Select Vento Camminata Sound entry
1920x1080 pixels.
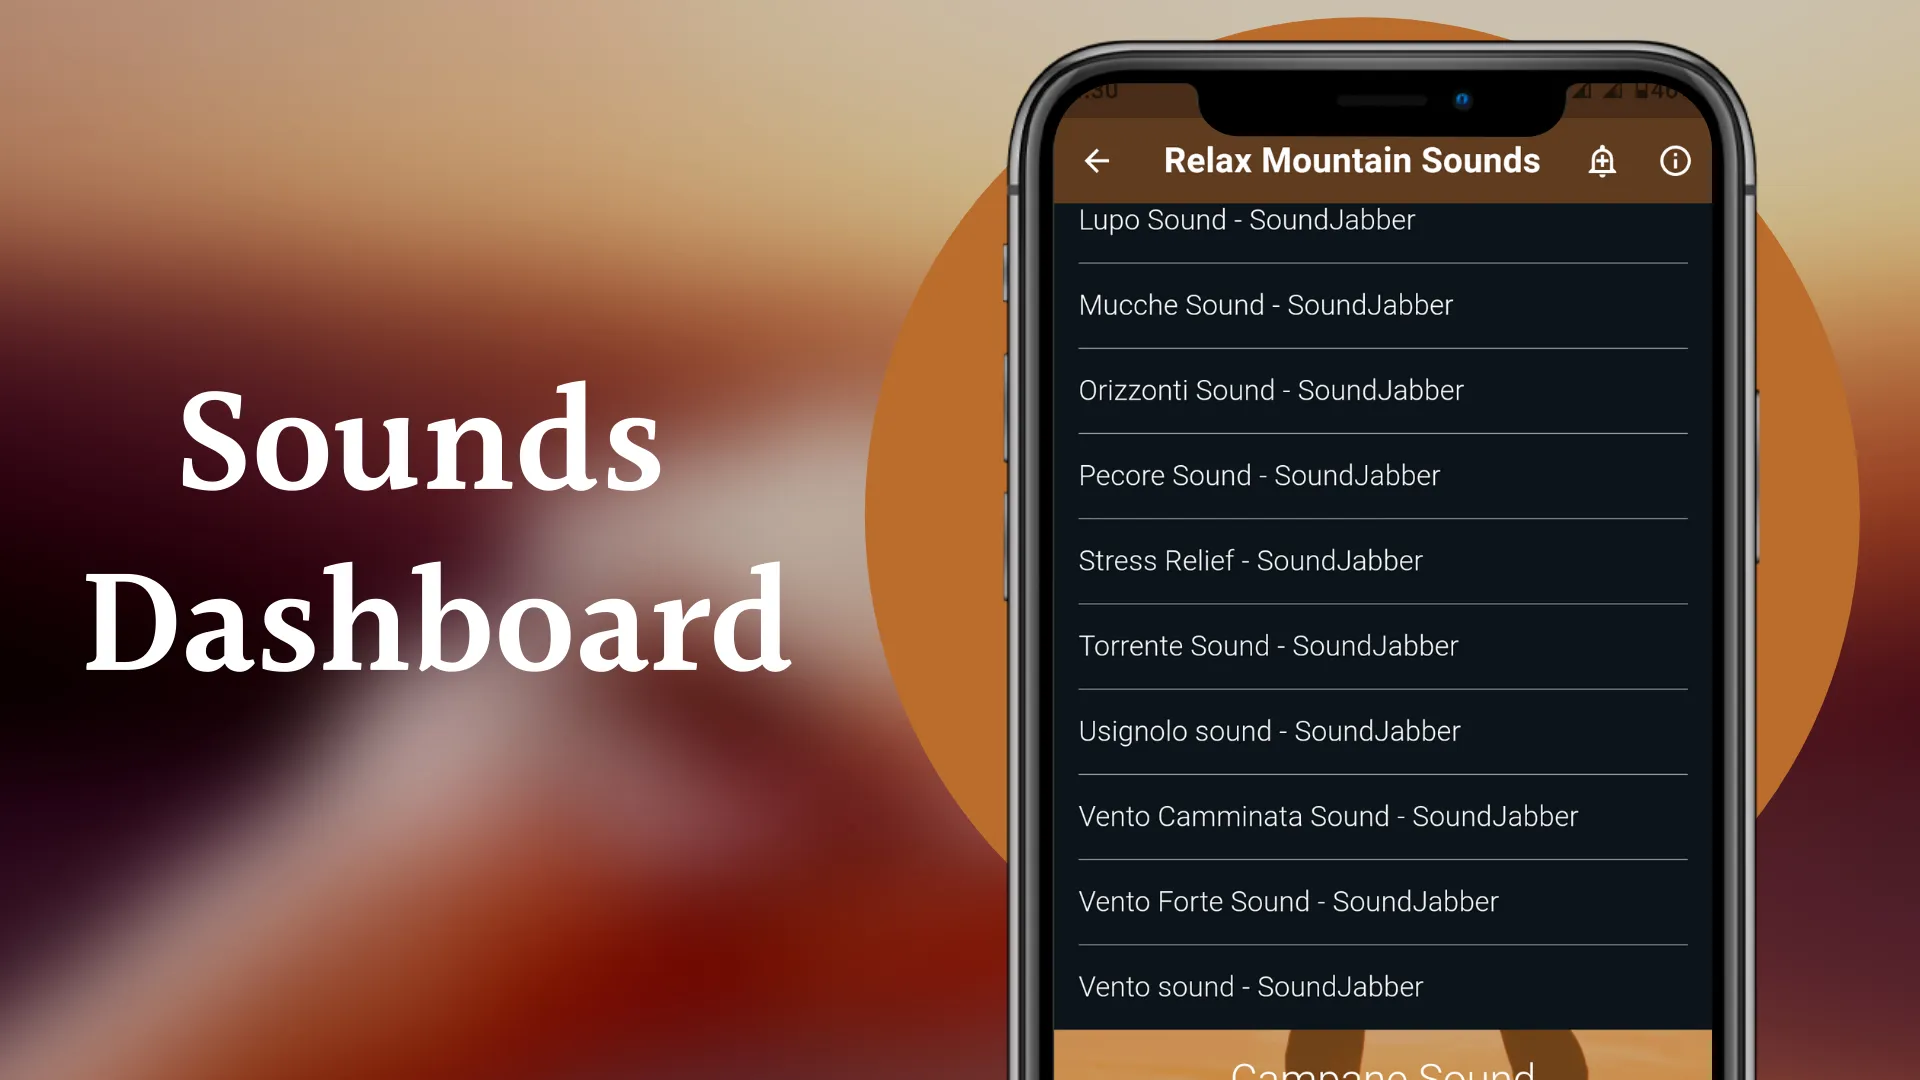click(1381, 815)
